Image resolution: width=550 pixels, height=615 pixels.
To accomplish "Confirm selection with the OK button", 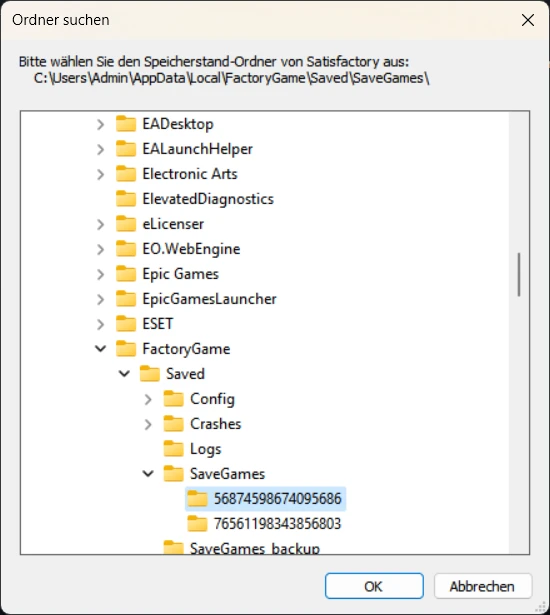I will (x=374, y=586).
